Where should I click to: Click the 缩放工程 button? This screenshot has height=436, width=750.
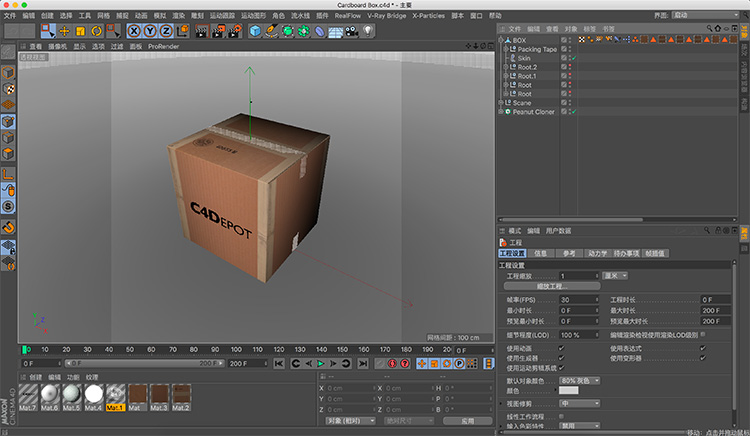[x=552, y=286]
